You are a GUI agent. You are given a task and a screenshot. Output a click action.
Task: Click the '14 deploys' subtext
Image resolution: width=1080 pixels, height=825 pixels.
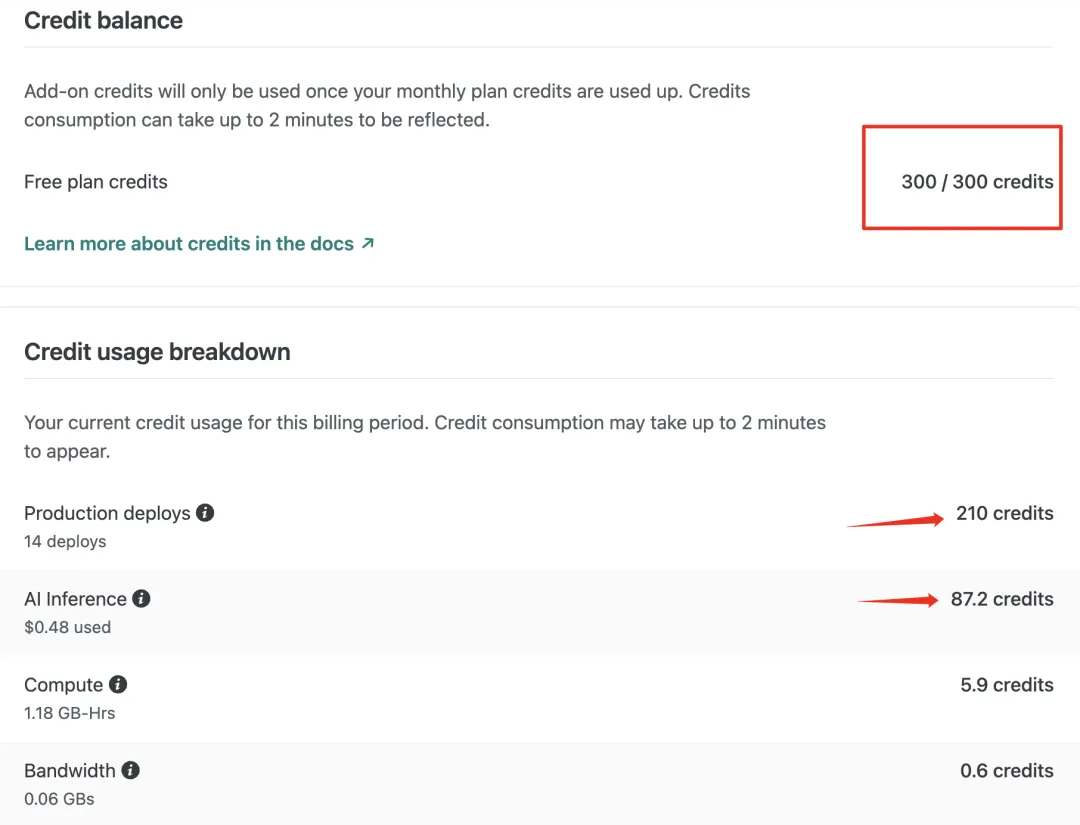point(65,542)
